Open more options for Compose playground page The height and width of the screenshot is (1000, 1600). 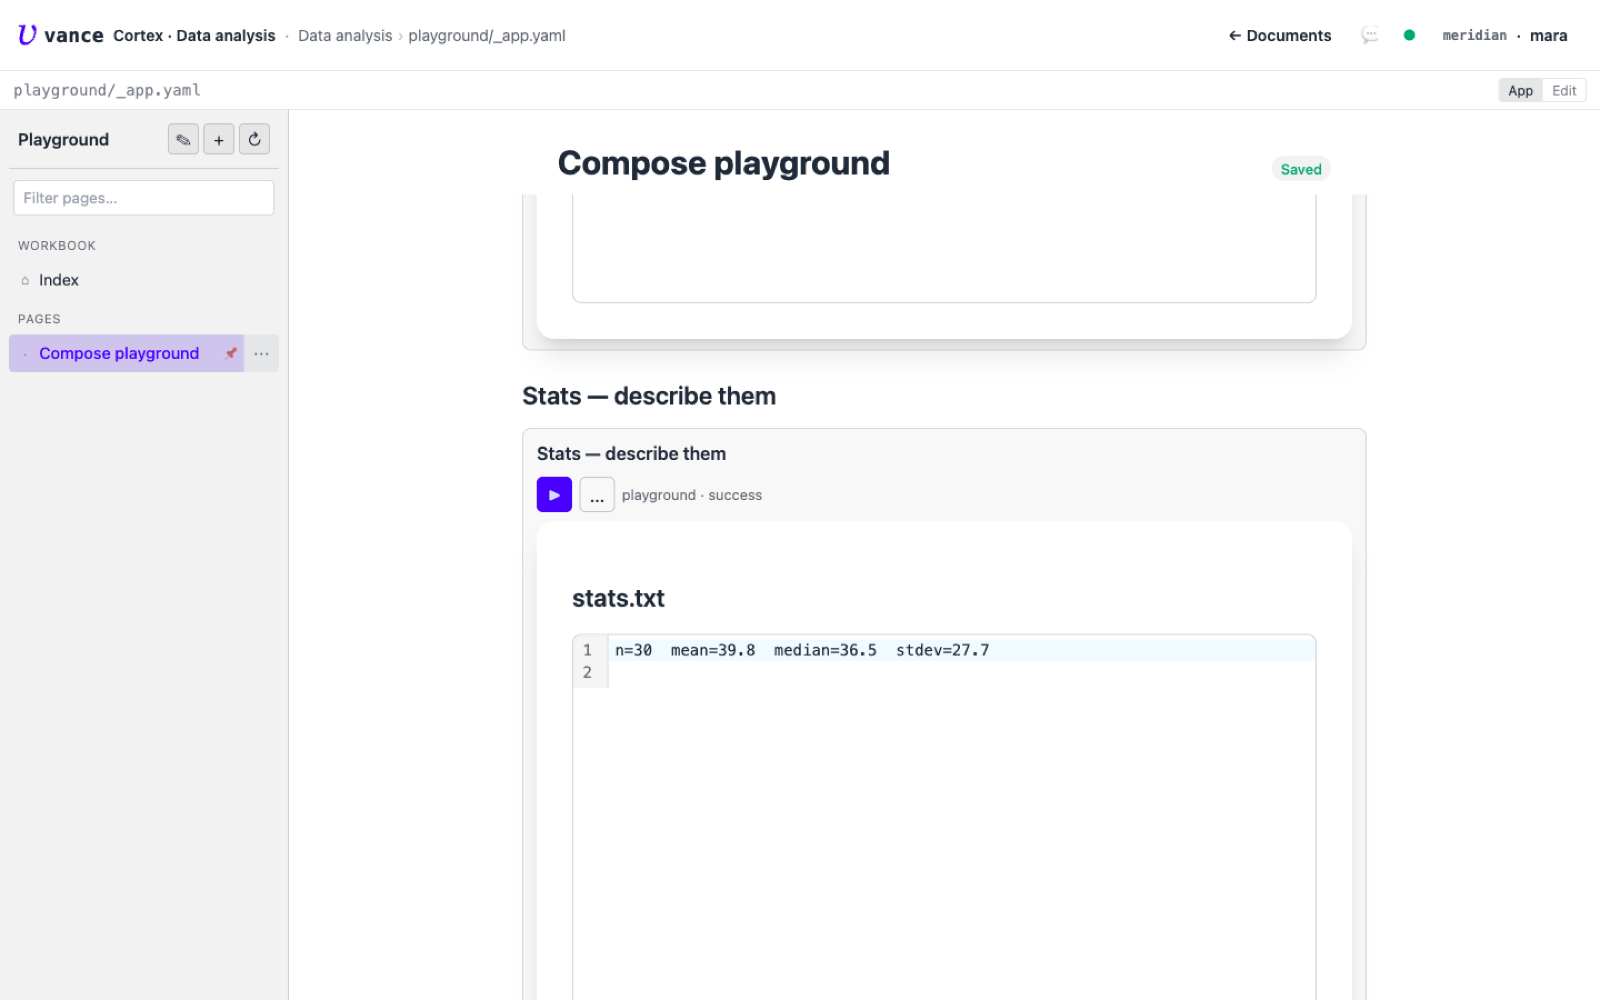[261, 353]
